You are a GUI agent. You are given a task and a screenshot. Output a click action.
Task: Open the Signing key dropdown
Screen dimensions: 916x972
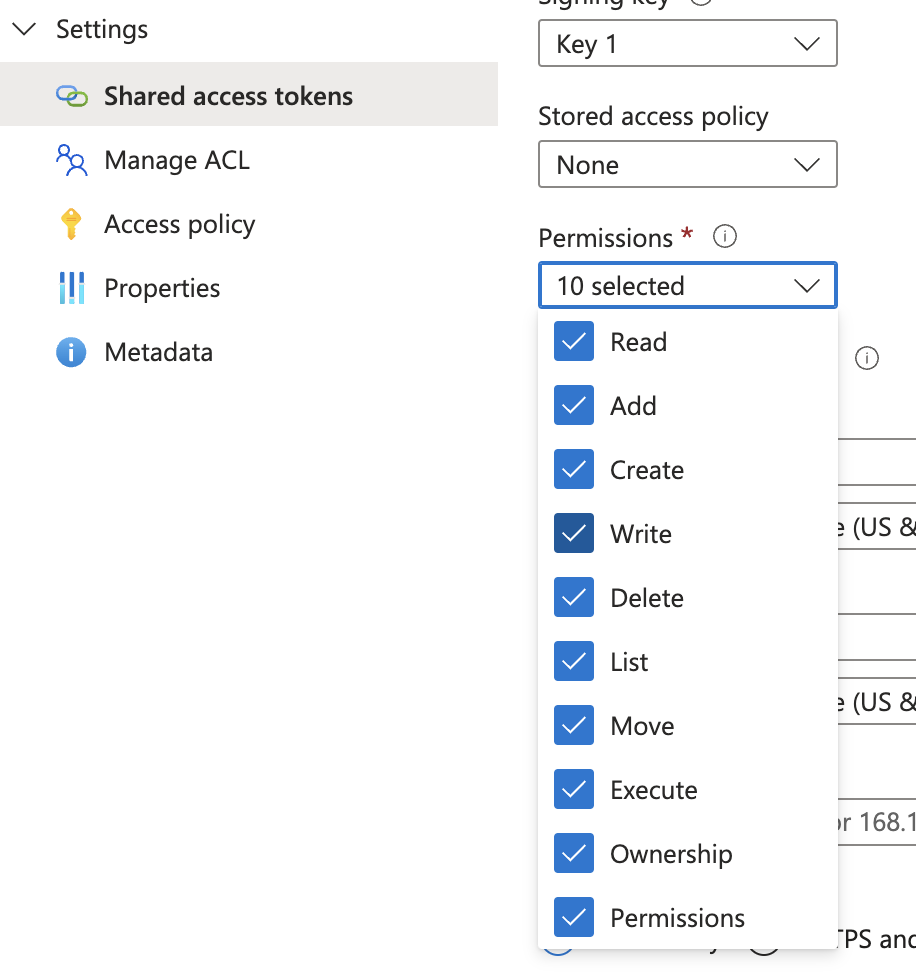tap(687, 43)
